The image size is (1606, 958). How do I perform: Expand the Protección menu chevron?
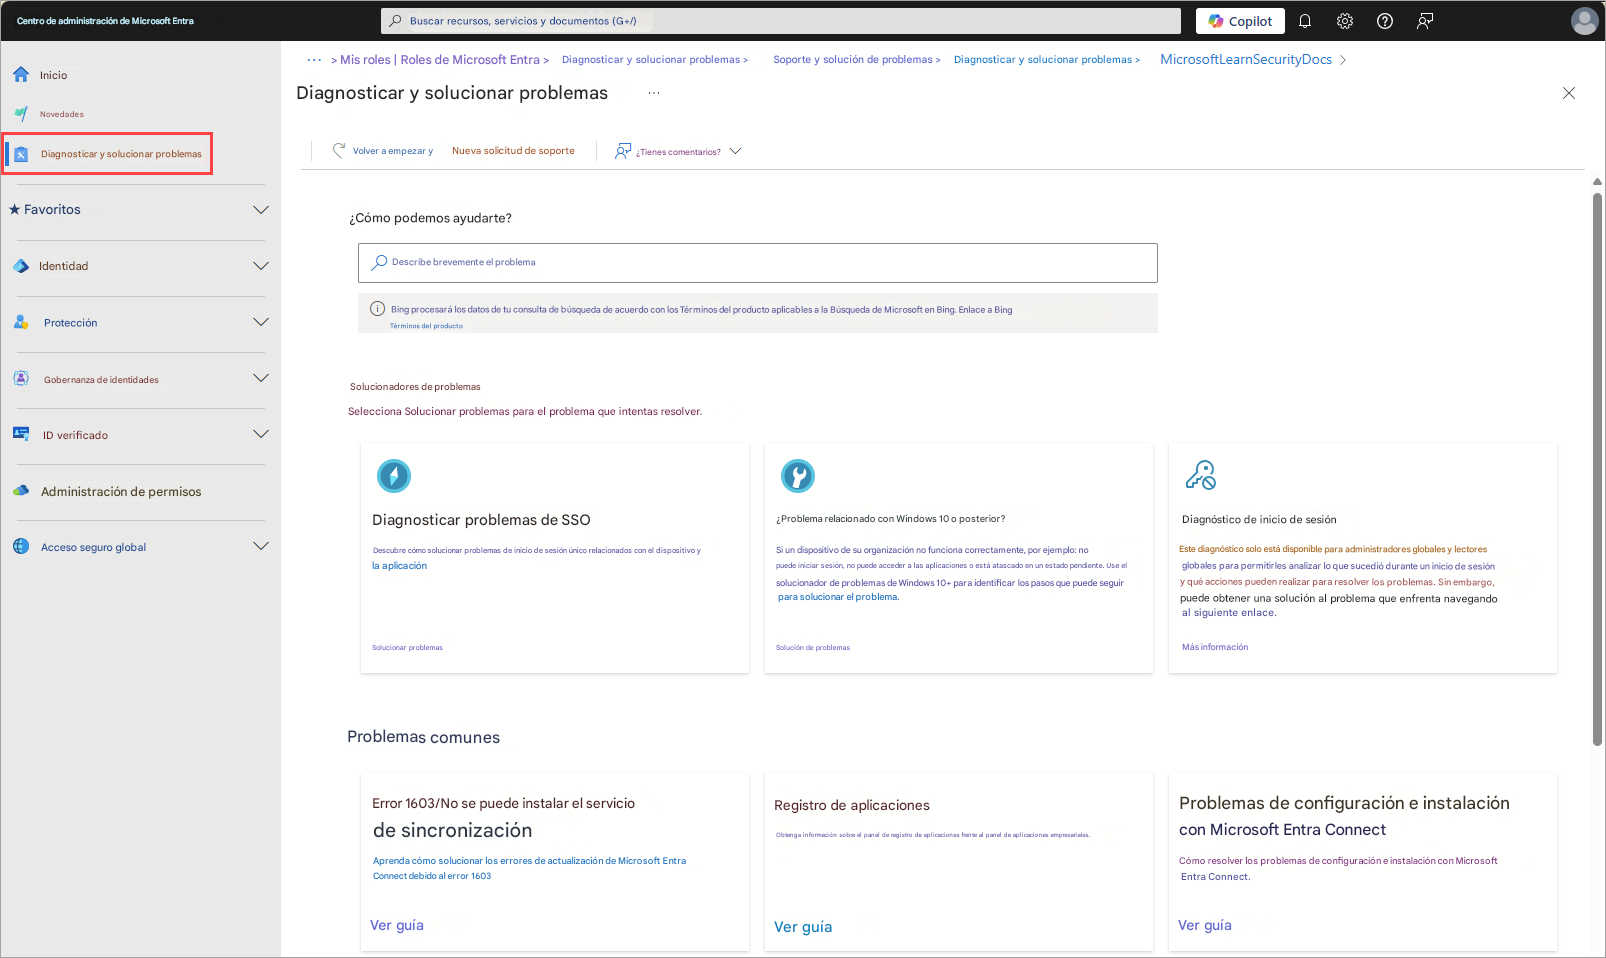click(x=261, y=322)
